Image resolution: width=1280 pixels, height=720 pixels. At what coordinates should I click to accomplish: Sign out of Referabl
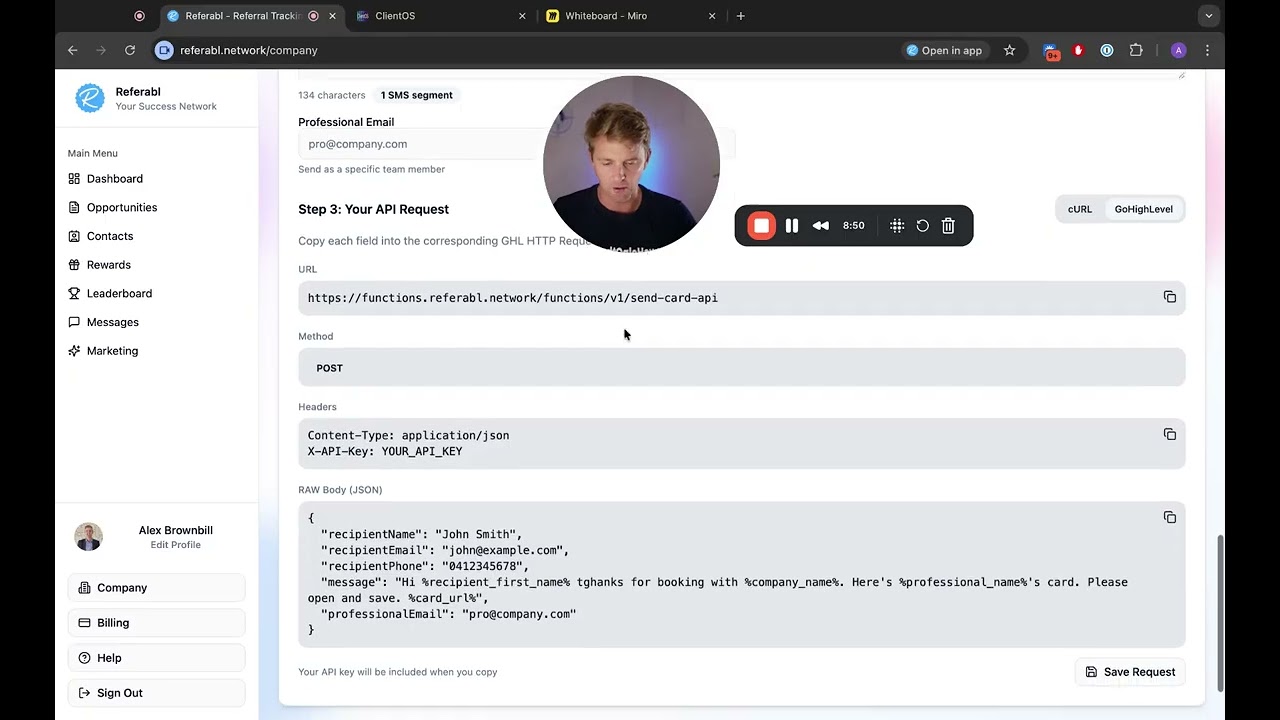[x=156, y=693]
